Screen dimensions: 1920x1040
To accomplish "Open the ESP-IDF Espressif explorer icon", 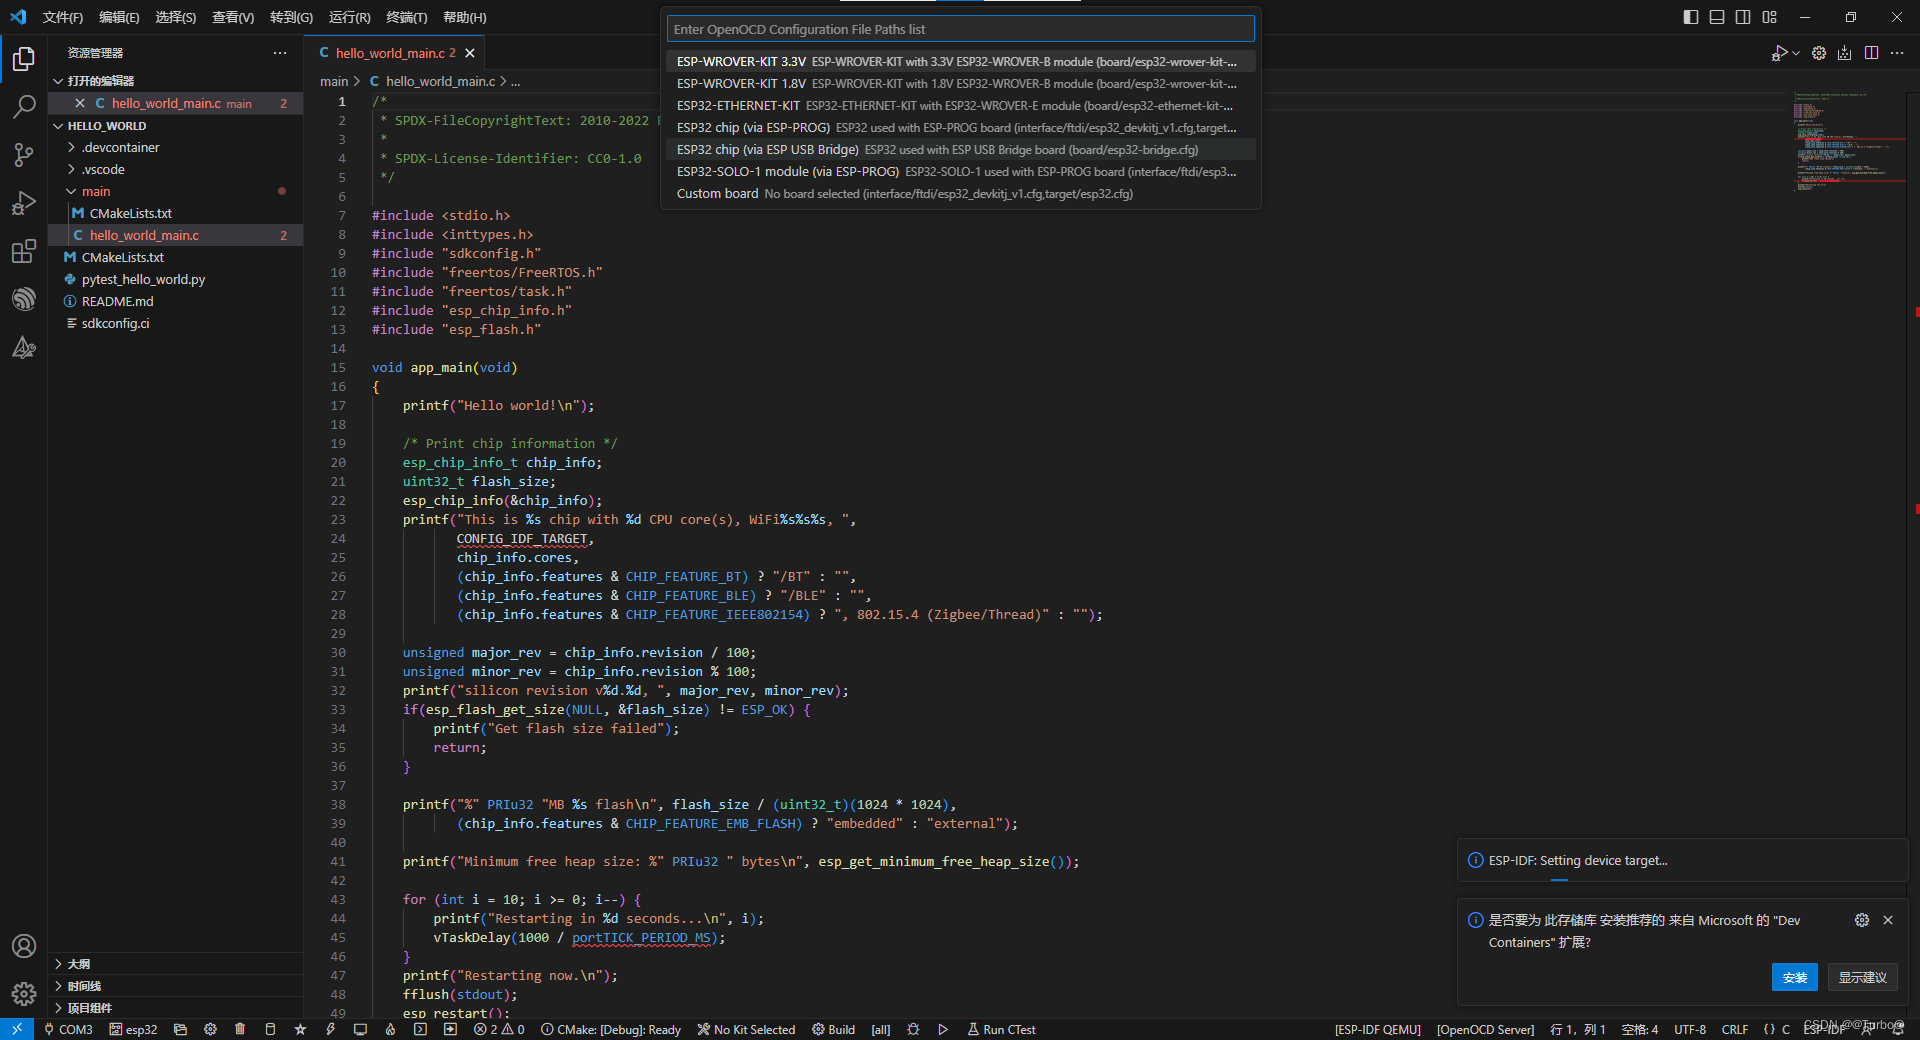I will (24, 299).
